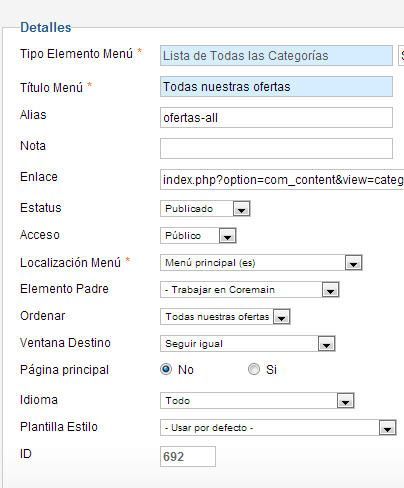Select the Si radio for Página principal

coord(254,369)
